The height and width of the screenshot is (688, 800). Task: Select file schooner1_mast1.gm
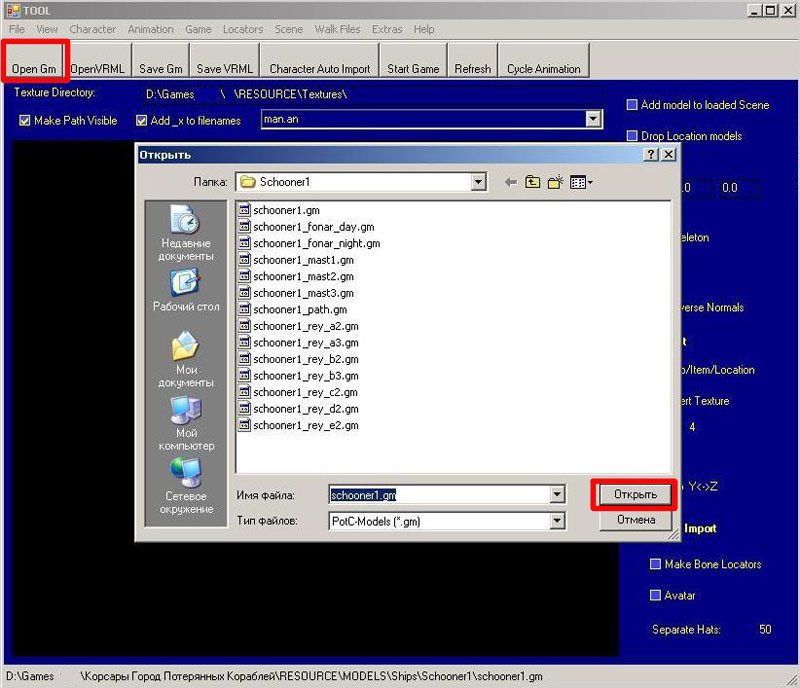point(296,260)
